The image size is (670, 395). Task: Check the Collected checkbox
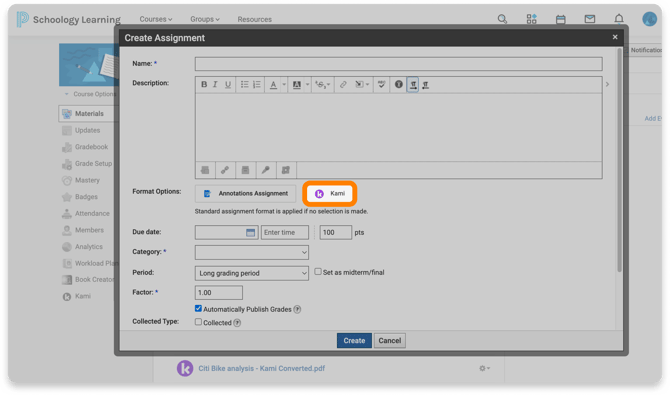pyautogui.click(x=198, y=322)
